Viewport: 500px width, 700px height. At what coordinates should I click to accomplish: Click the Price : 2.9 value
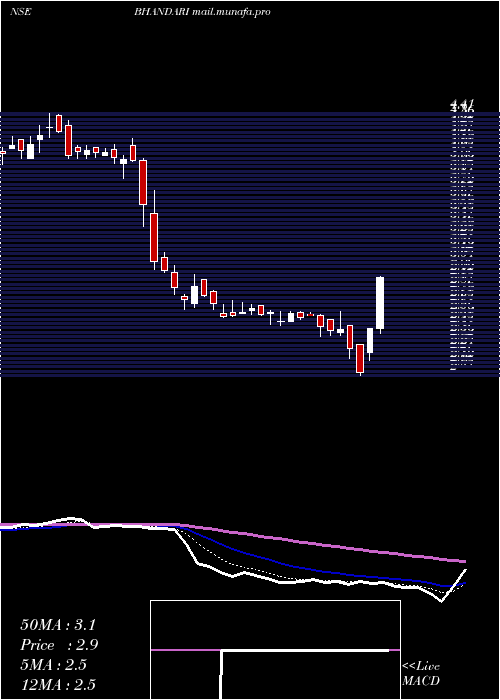59,645
